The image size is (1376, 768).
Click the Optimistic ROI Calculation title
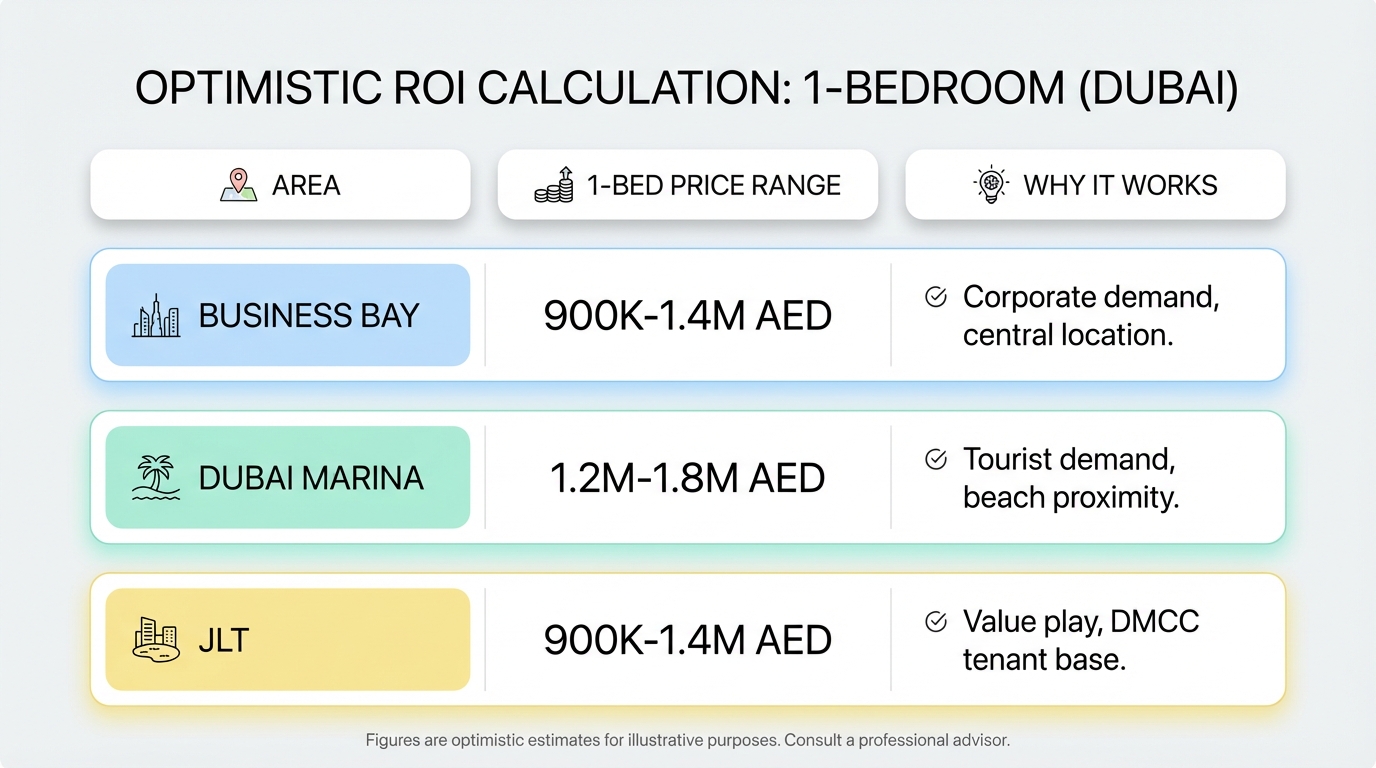(x=688, y=89)
